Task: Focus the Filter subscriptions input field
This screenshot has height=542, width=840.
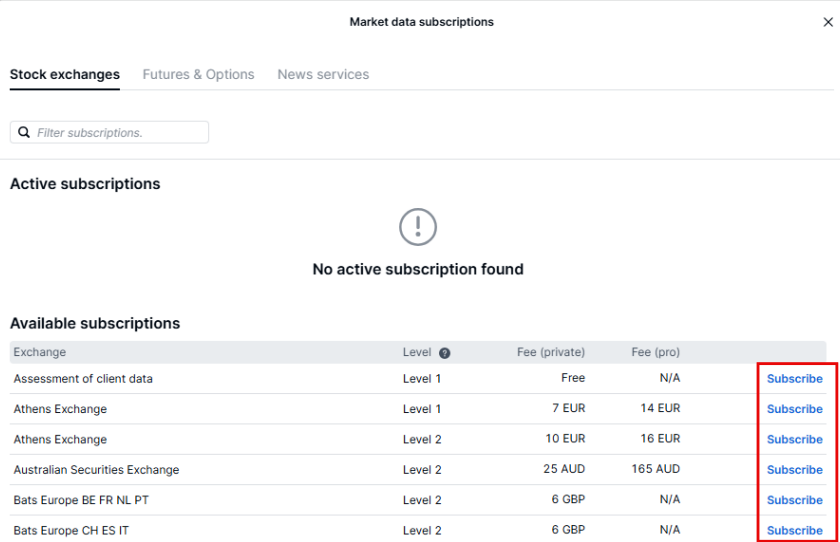Action: click(x=118, y=132)
